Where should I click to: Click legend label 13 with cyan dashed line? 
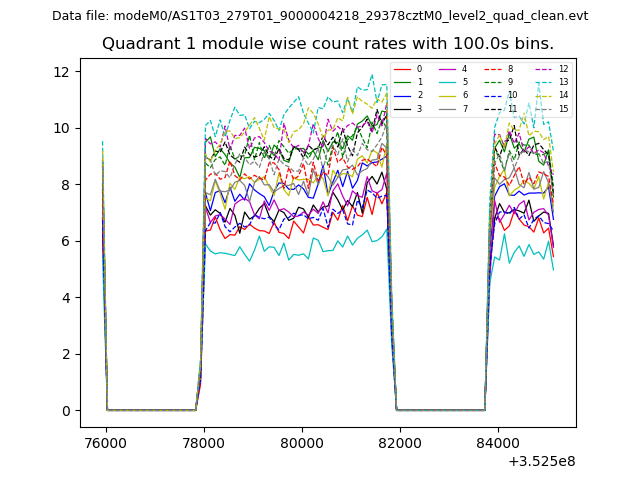[563, 82]
